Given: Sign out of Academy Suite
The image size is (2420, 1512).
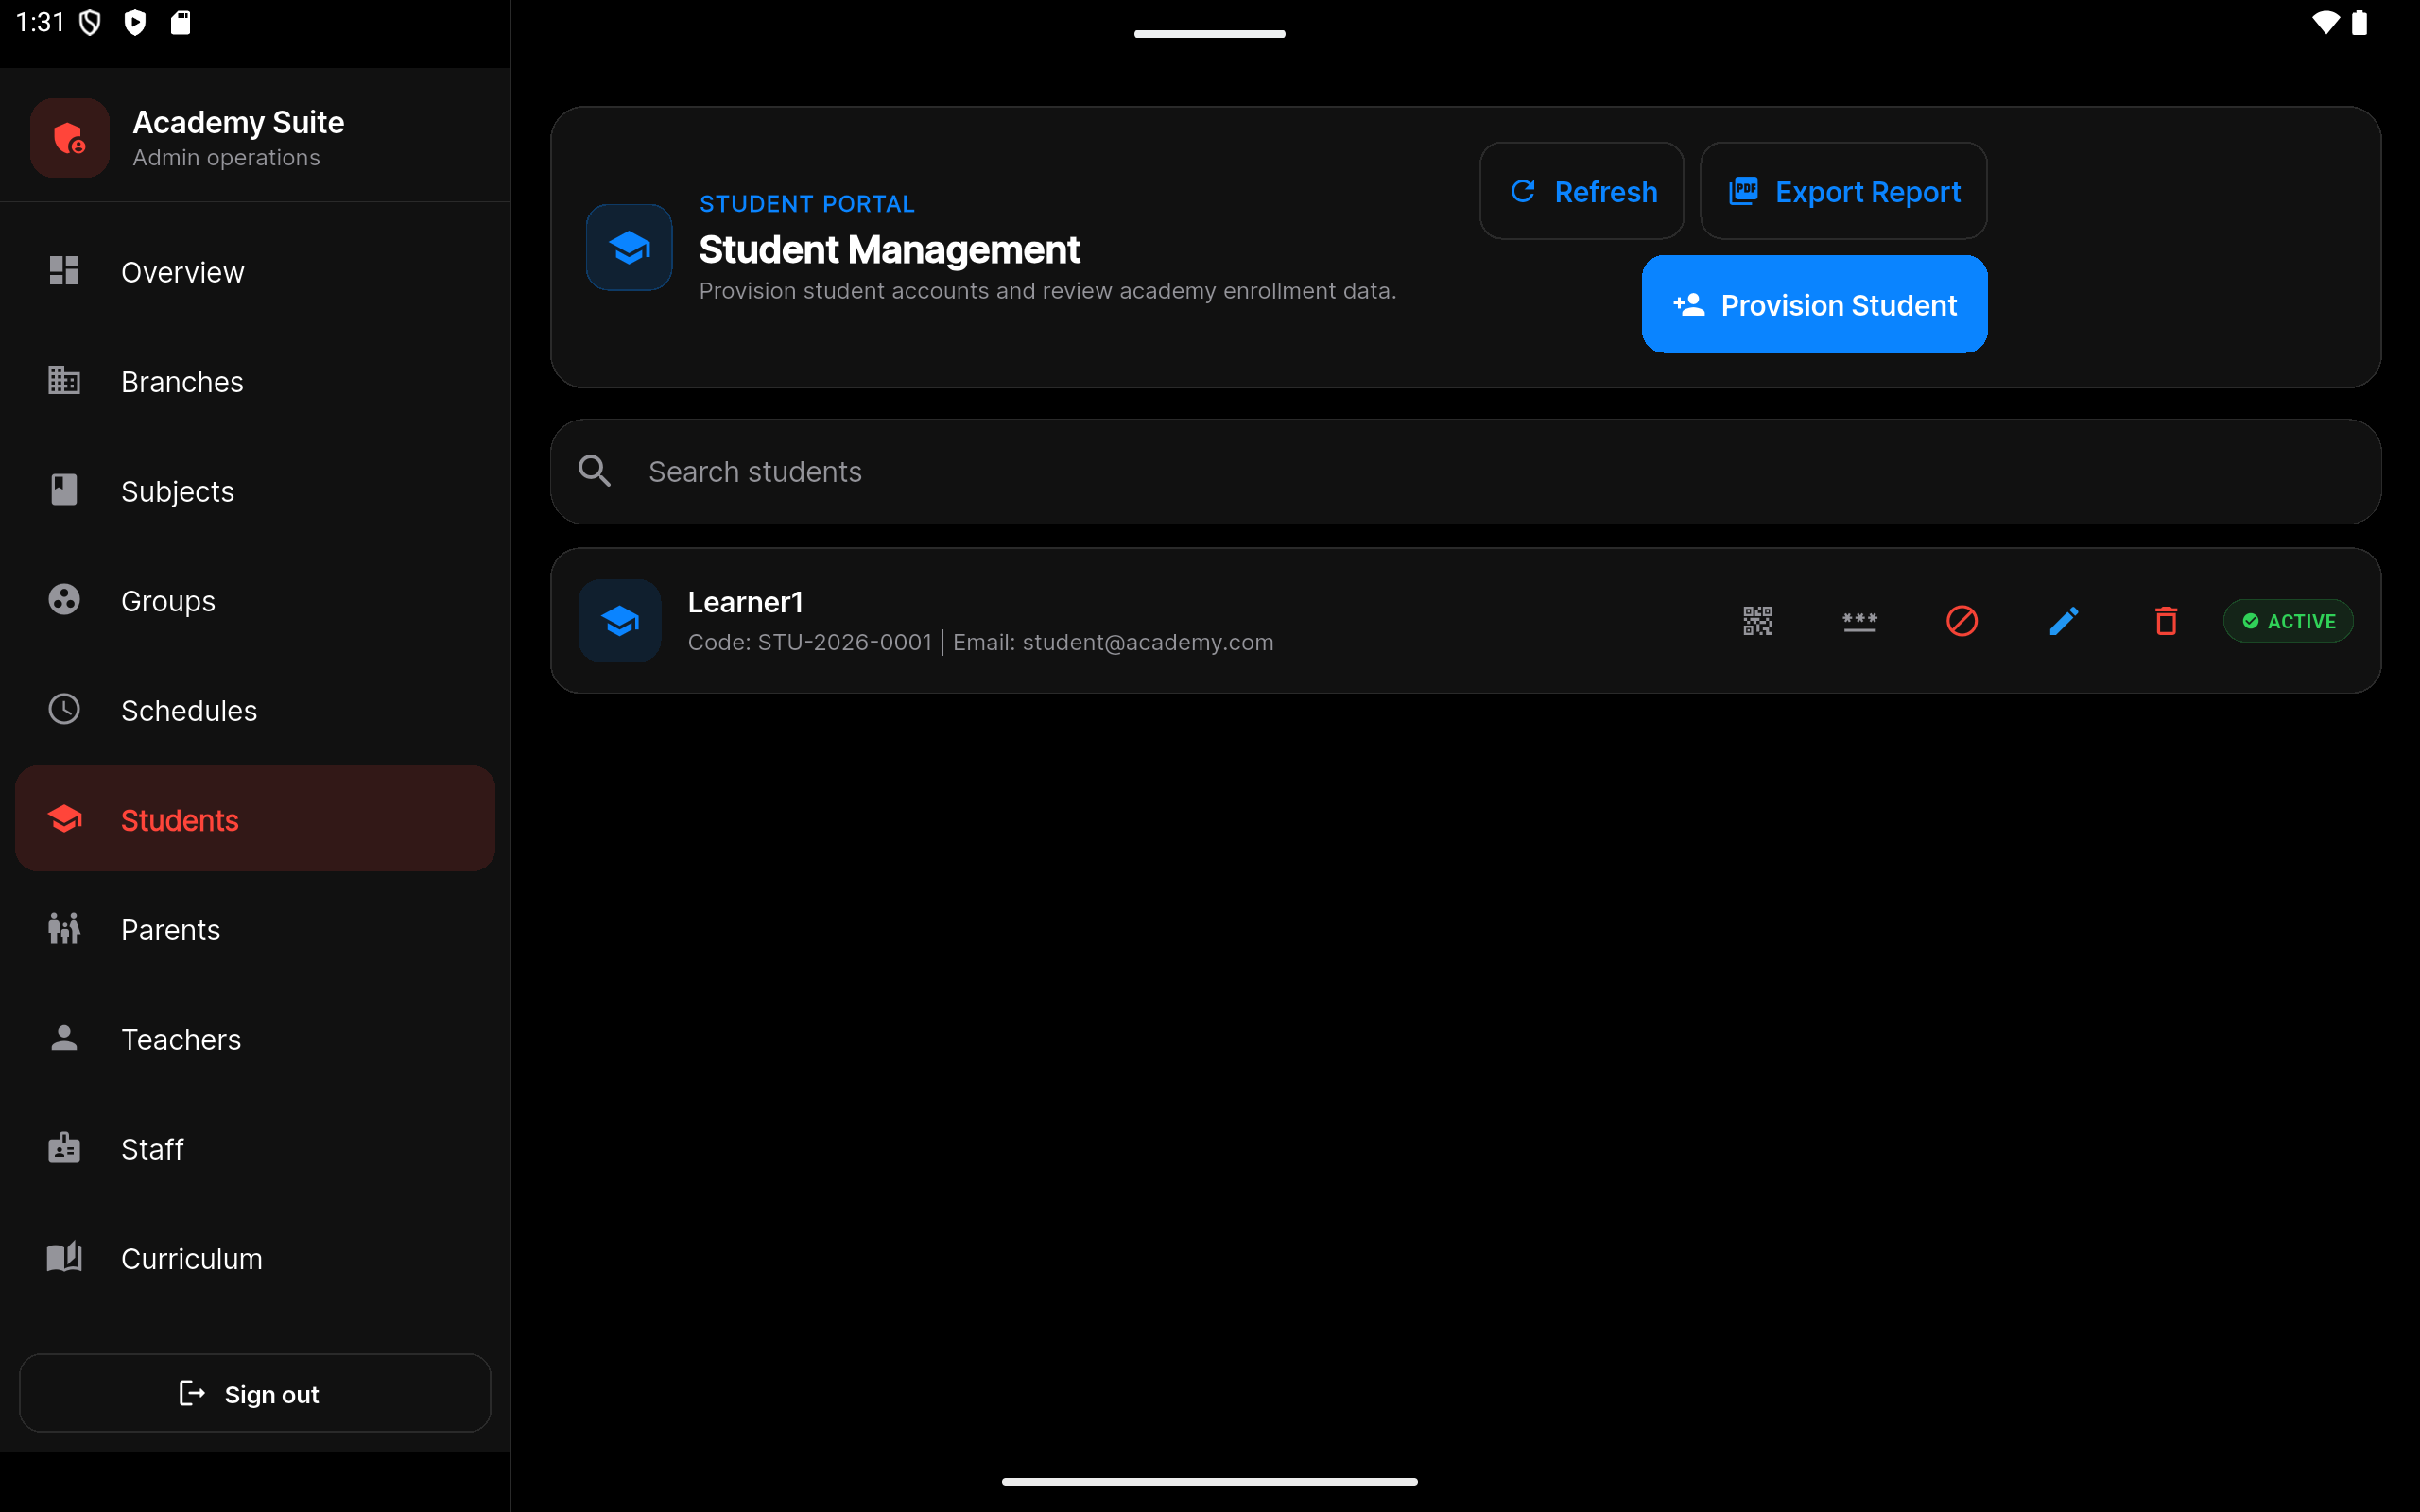Looking at the screenshot, I should click(255, 1393).
